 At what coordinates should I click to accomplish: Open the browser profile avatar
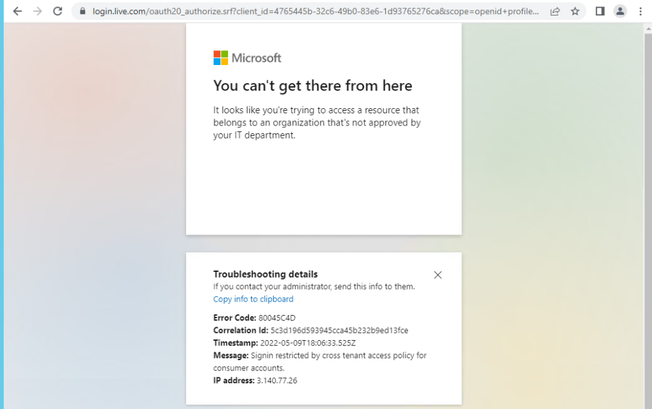[620, 11]
